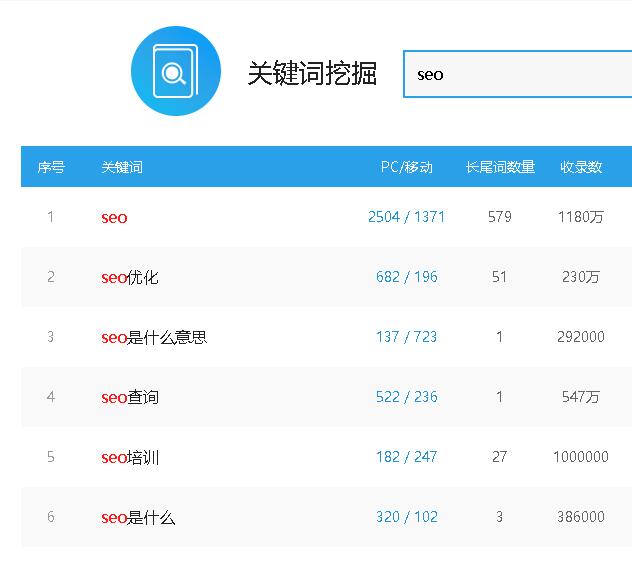This screenshot has width=632, height=561.
Task: Click the 收录数 column header
Action: pos(581,167)
